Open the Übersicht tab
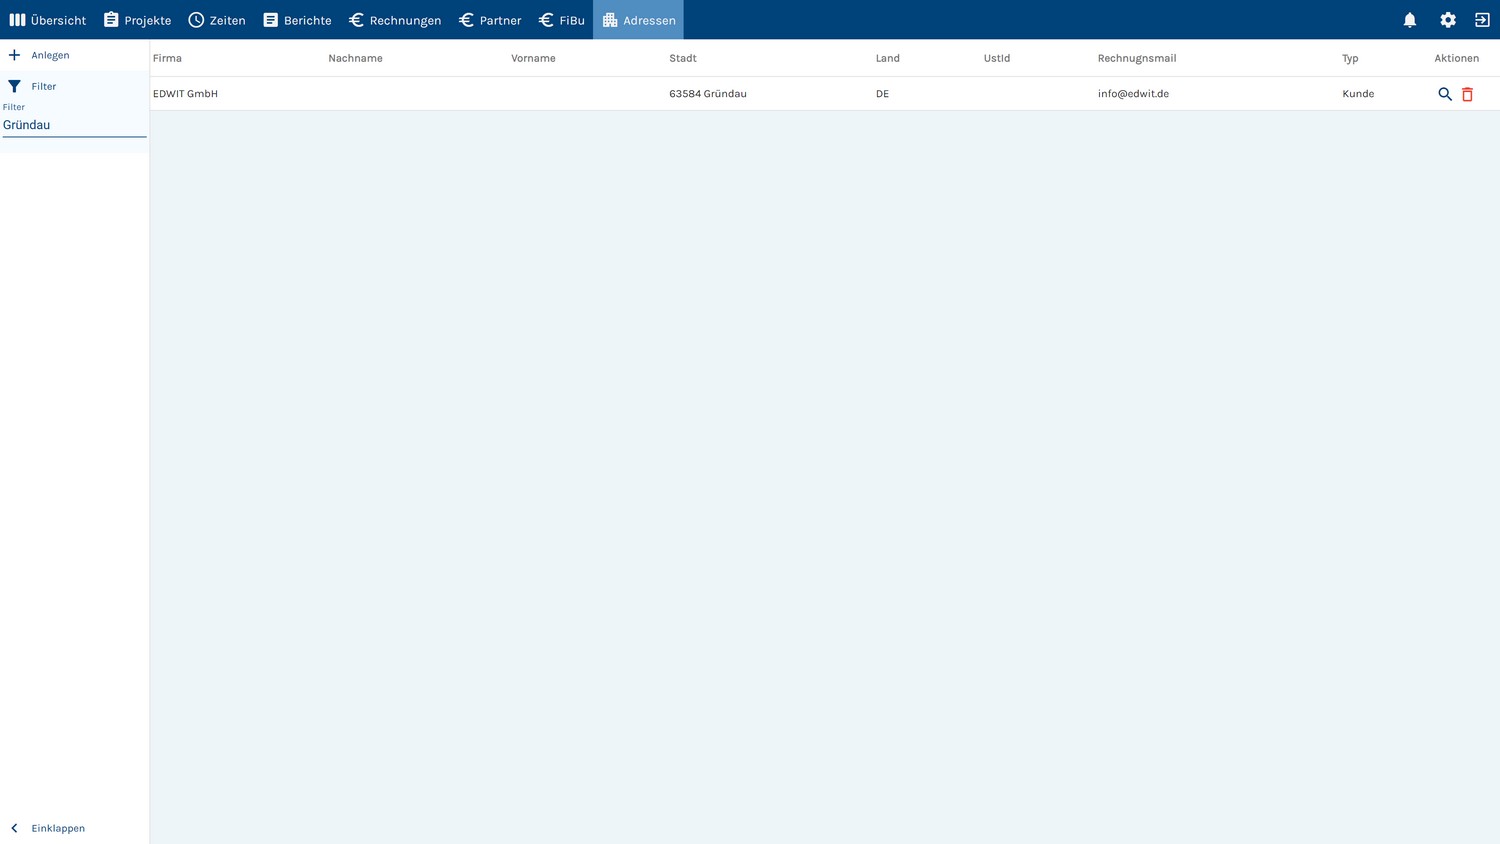Viewport: 1500px width, 844px height. 48,20
